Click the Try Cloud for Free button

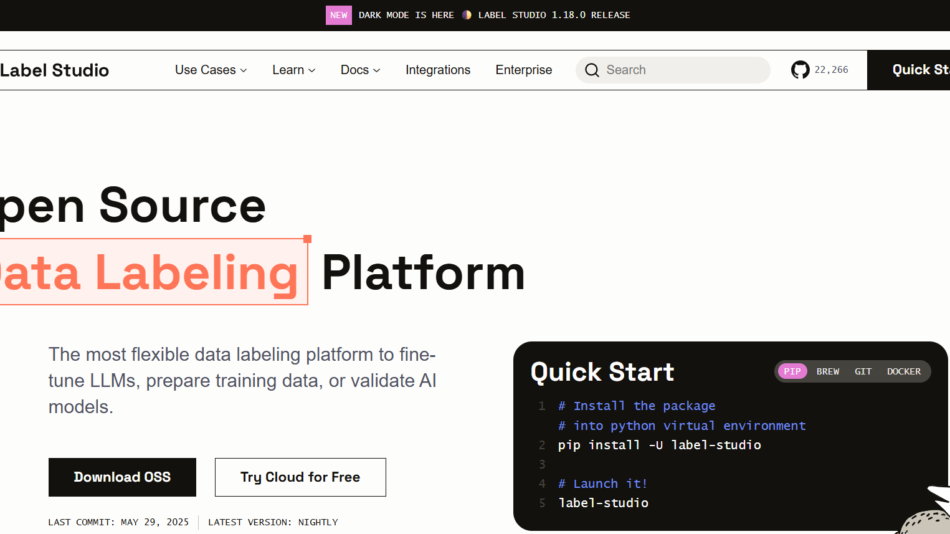(300, 477)
